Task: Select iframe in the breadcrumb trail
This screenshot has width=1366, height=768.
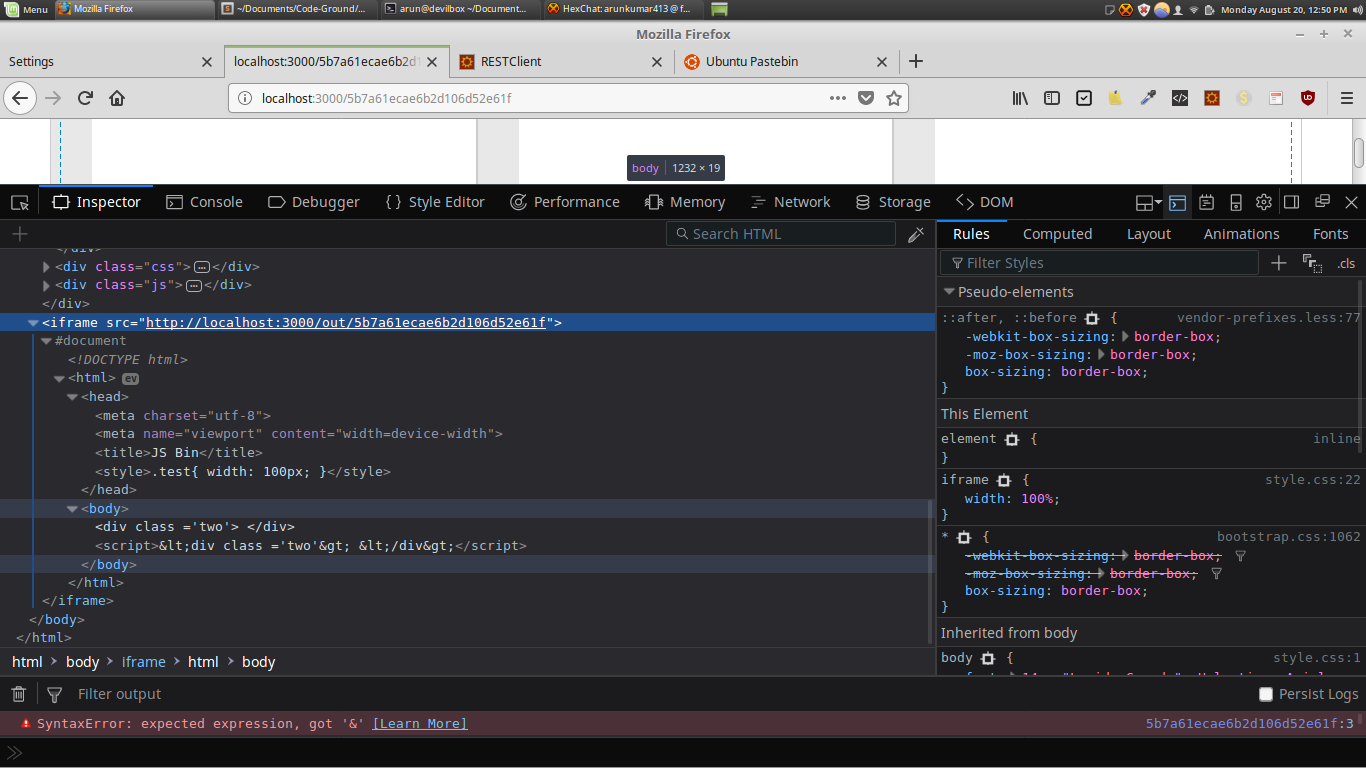Action: pyautogui.click(x=144, y=662)
